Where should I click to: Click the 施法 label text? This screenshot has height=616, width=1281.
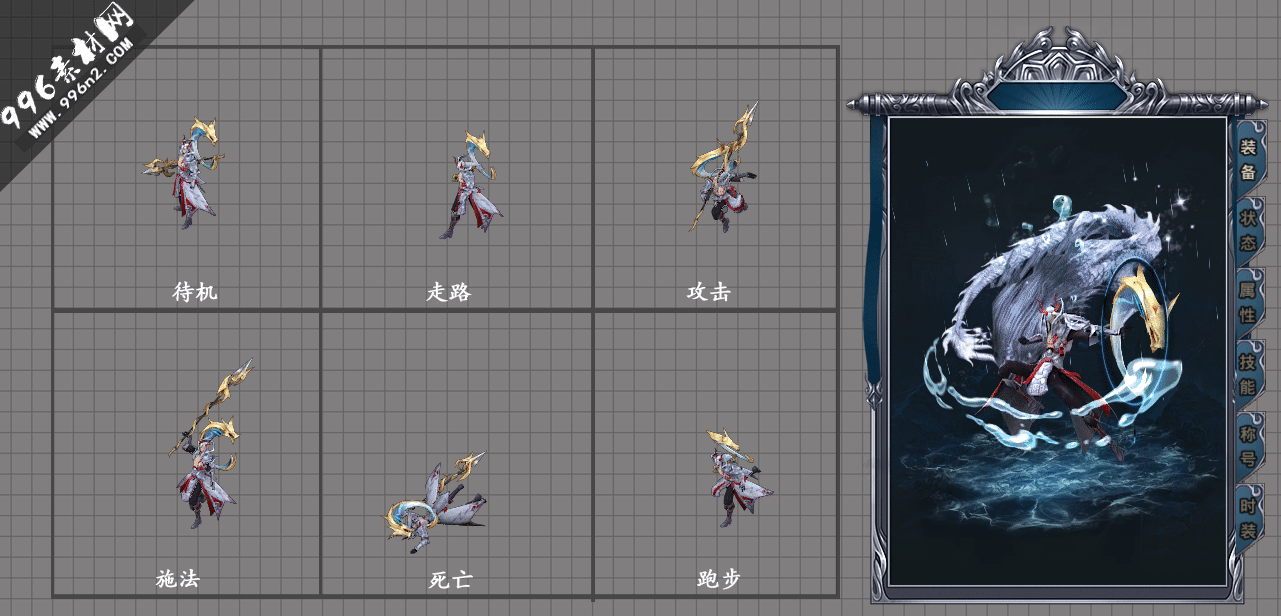click(x=178, y=578)
